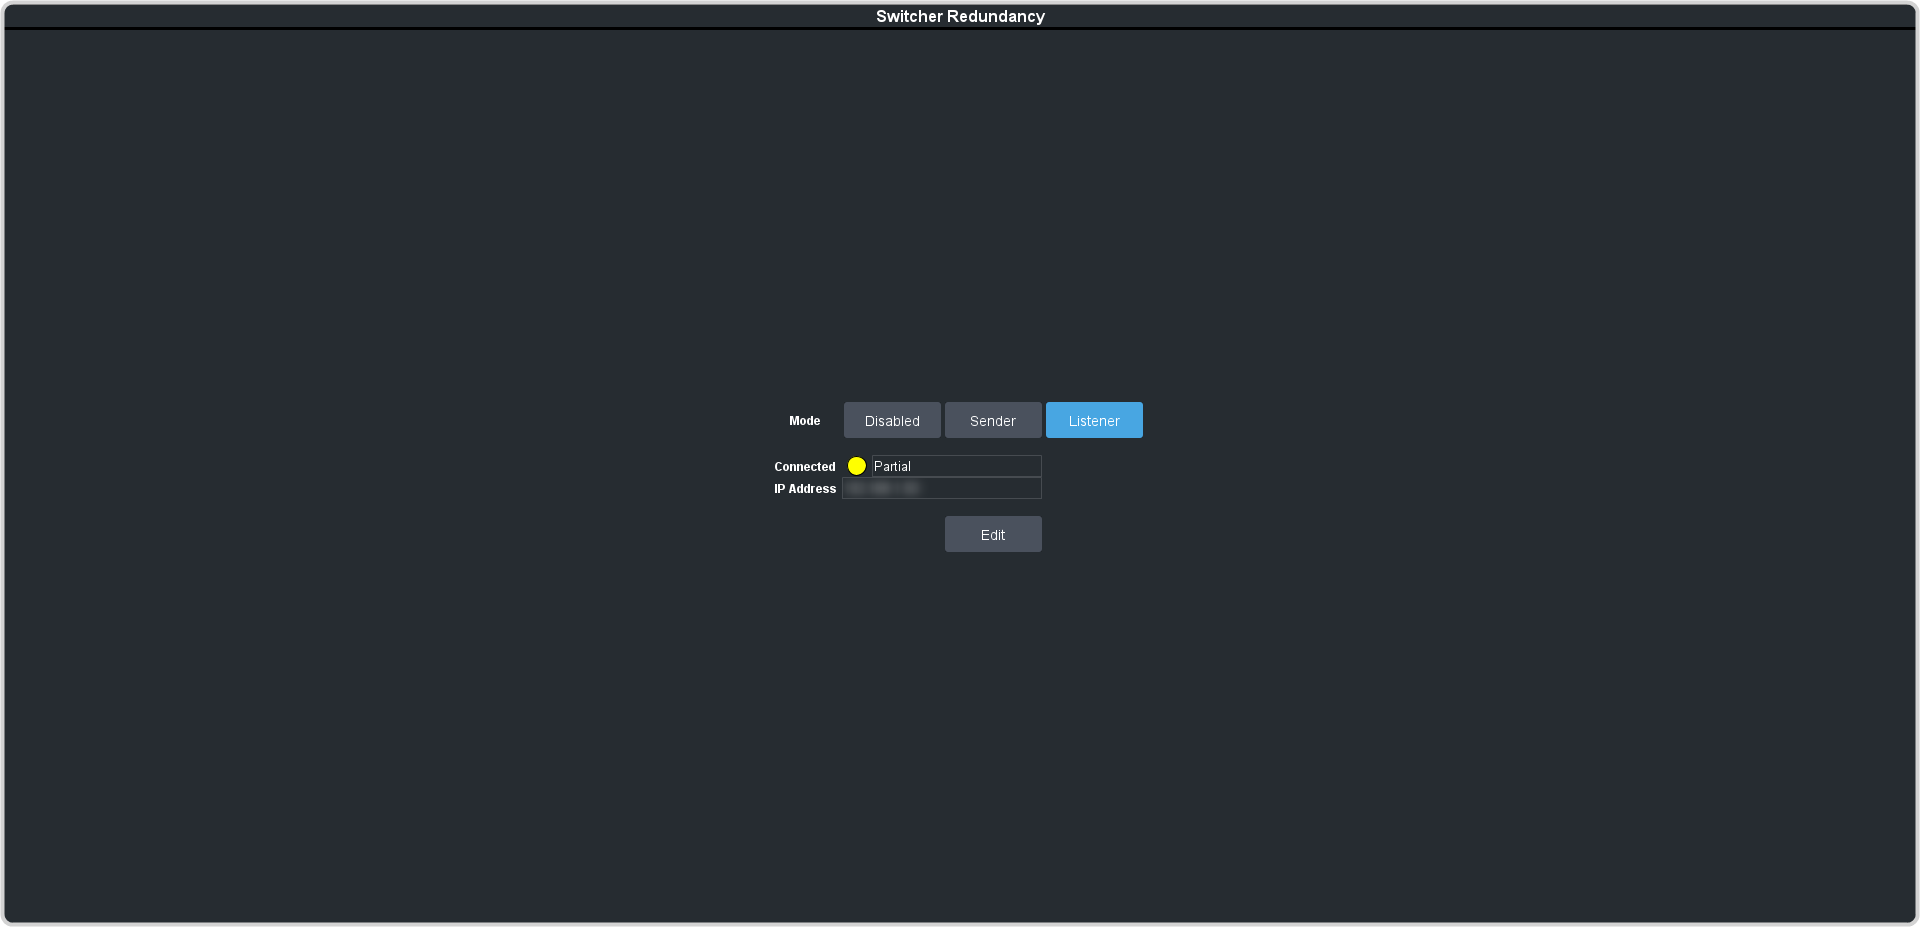Select the Disabled mode button
Screen dimensions: 1920x927
point(892,420)
